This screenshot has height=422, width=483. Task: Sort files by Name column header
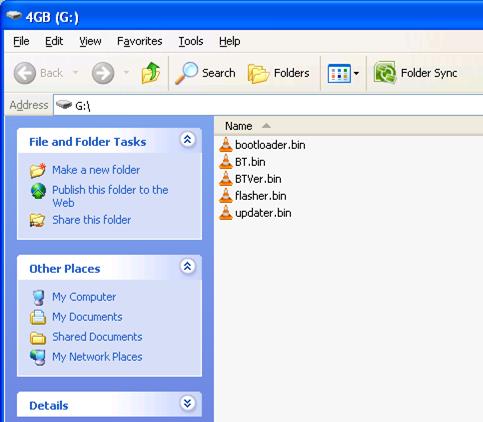click(x=239, y=126)
